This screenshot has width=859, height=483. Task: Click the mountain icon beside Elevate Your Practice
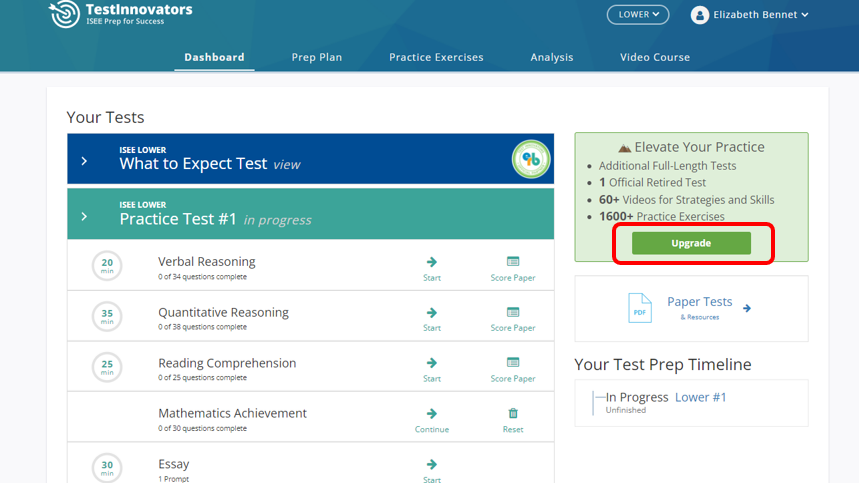point(625,147)
